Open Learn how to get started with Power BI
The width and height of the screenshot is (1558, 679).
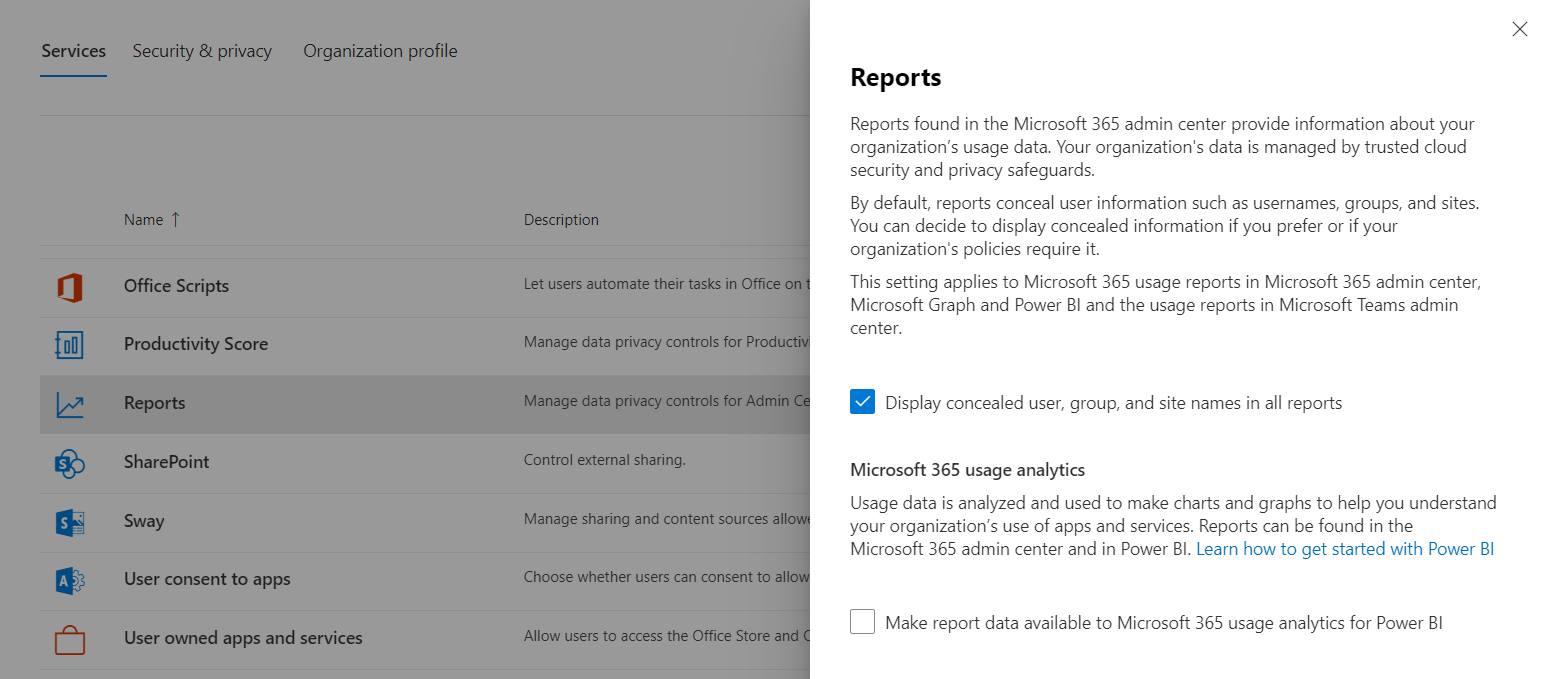point(1345,549)
